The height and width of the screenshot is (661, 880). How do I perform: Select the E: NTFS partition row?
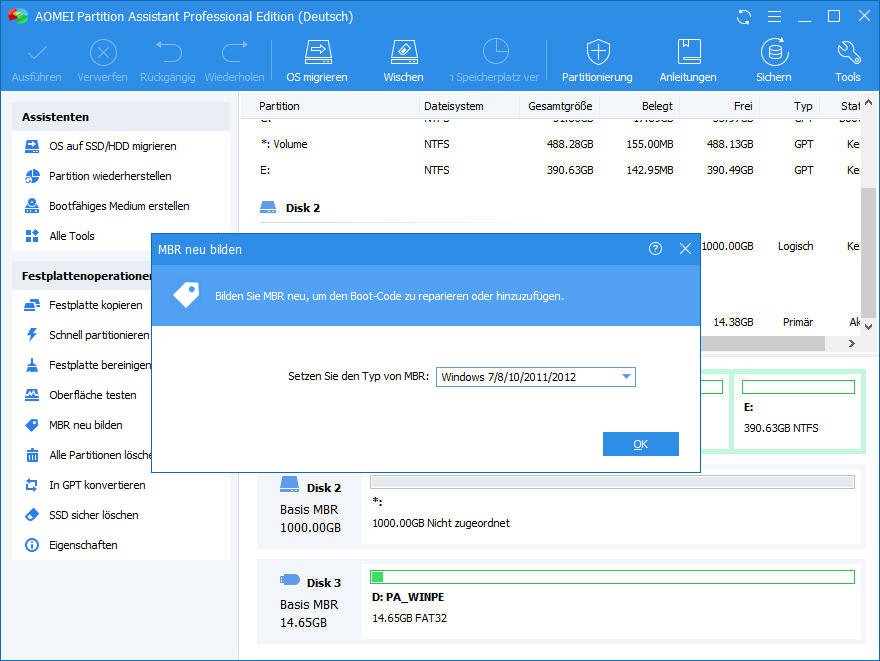[553, 170]
